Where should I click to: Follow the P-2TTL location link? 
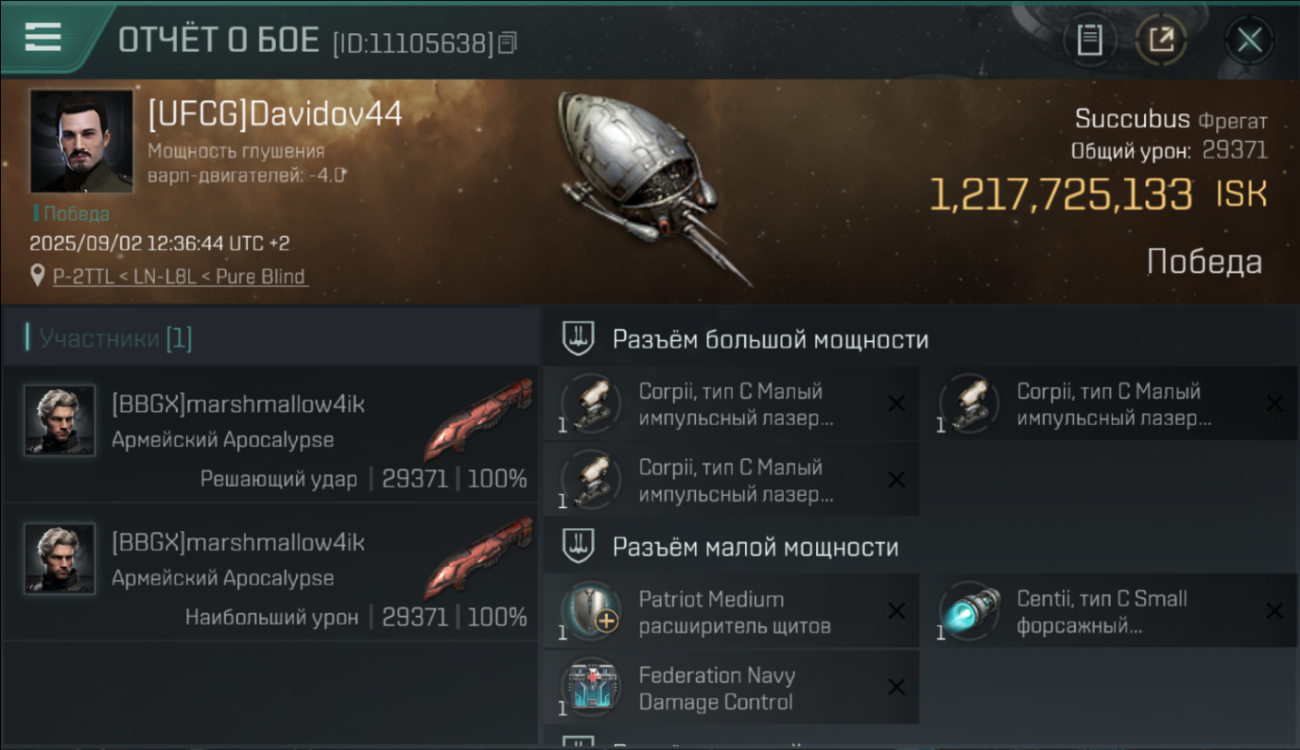[180, 276]
